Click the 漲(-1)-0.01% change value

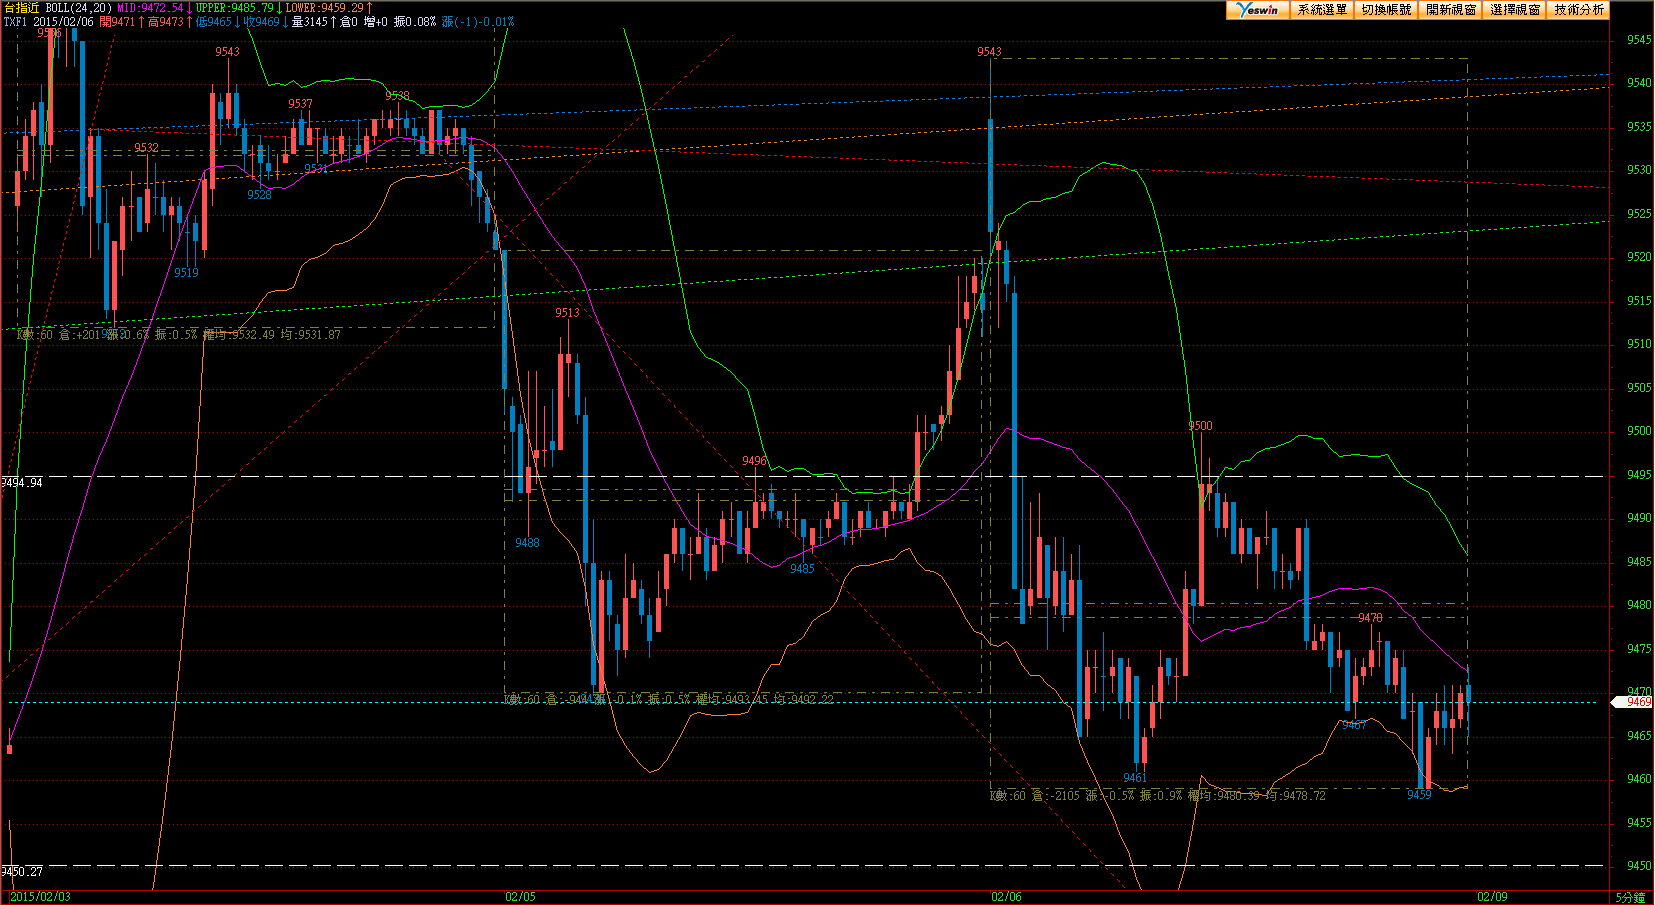pyautogui.click(x=478, y=22)
